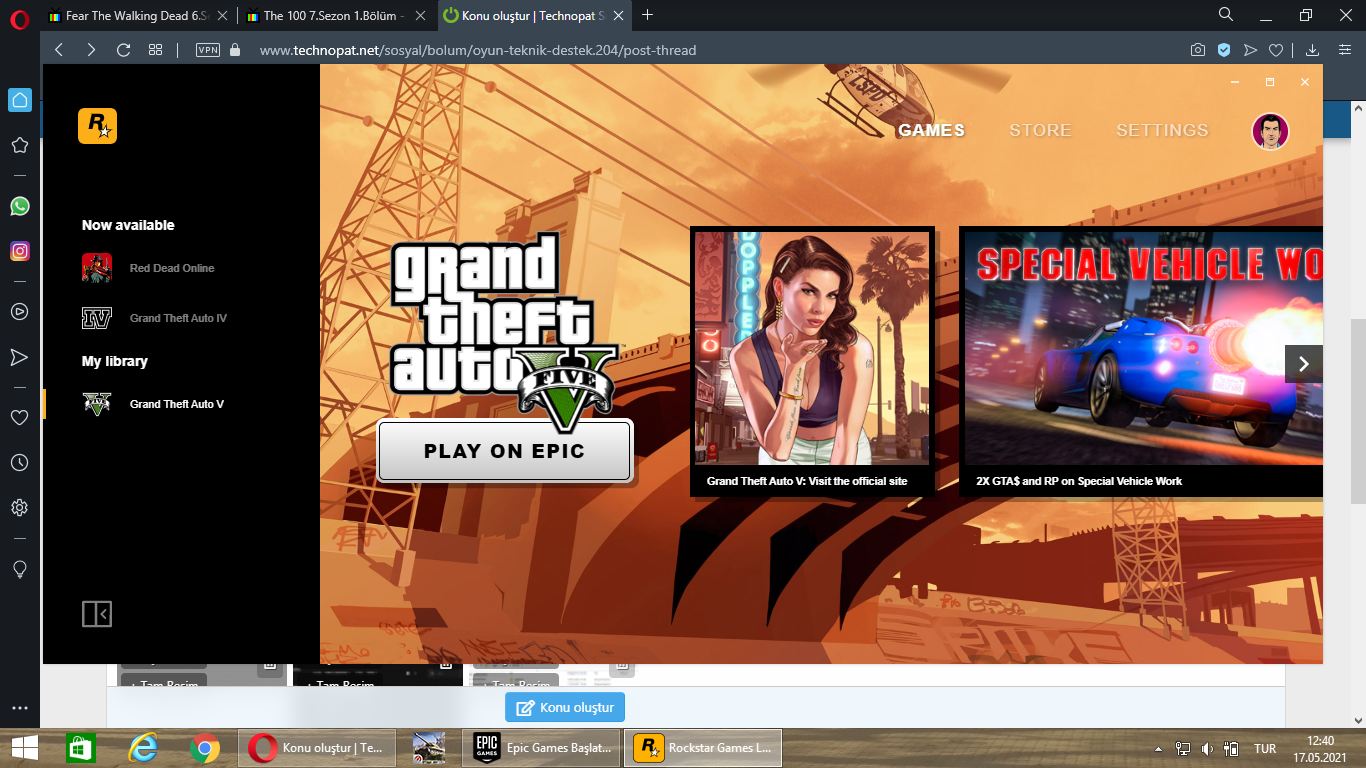Open Opera Easy Setup menu
1366x768 pixels.
1344,50
